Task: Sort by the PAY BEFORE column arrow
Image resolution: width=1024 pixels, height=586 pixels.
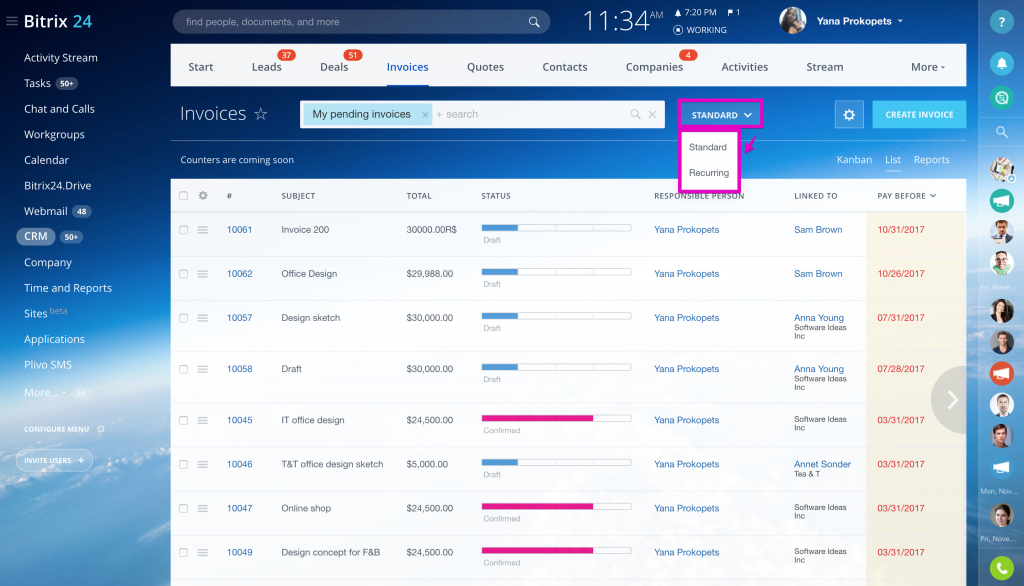Action: tap(933, 196)
